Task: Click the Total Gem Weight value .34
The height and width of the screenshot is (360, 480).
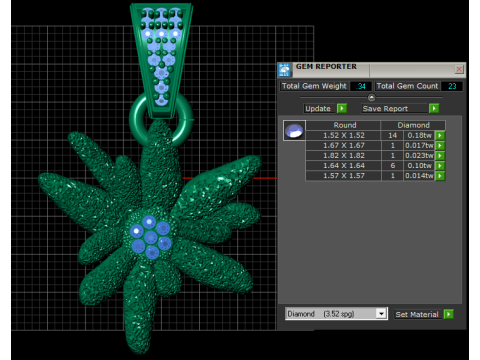Action: (361, 86)
